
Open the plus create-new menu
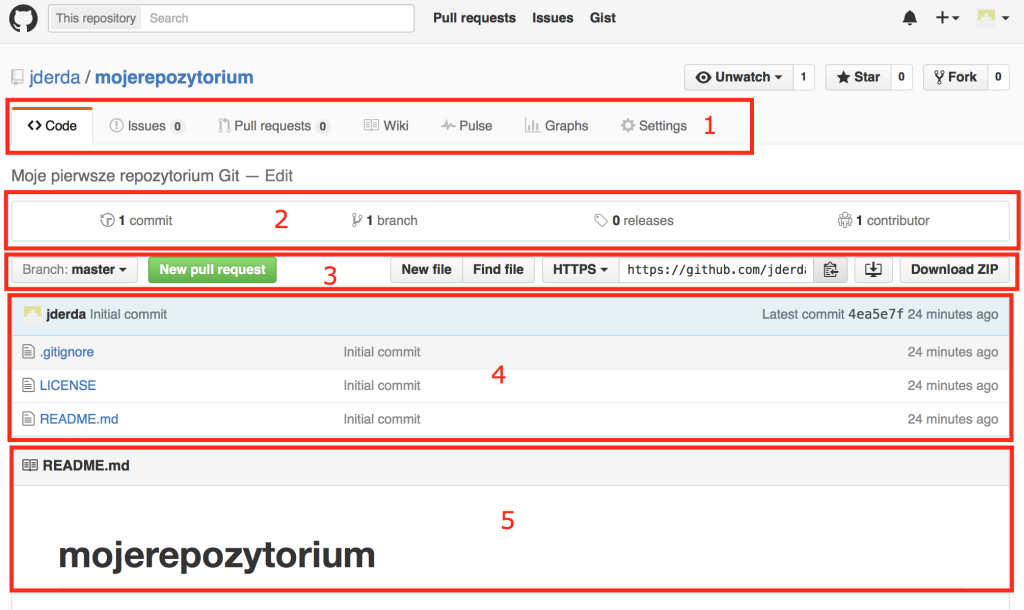tap(947, 18)
